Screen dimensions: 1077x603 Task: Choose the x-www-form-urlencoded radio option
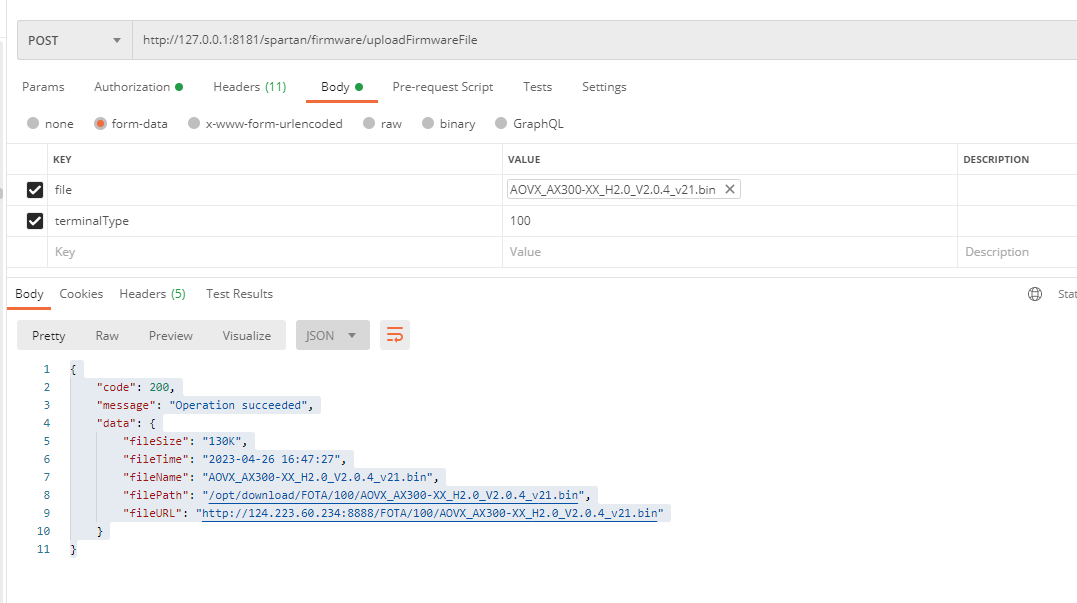pyautogui.click(x=194, y=124)
